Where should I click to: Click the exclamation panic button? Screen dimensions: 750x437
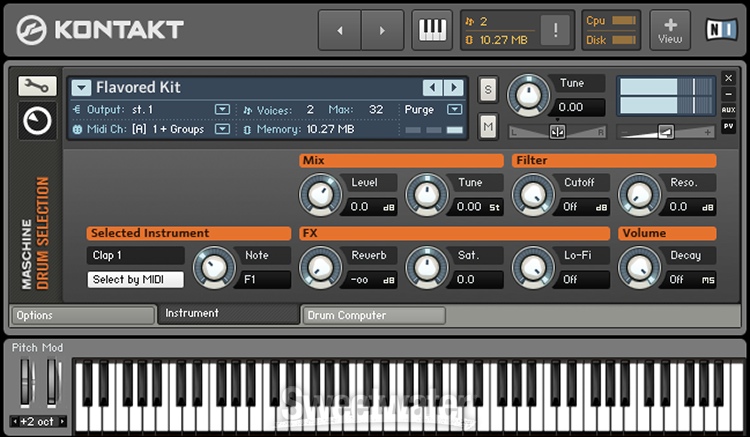(x=555, y=31)
